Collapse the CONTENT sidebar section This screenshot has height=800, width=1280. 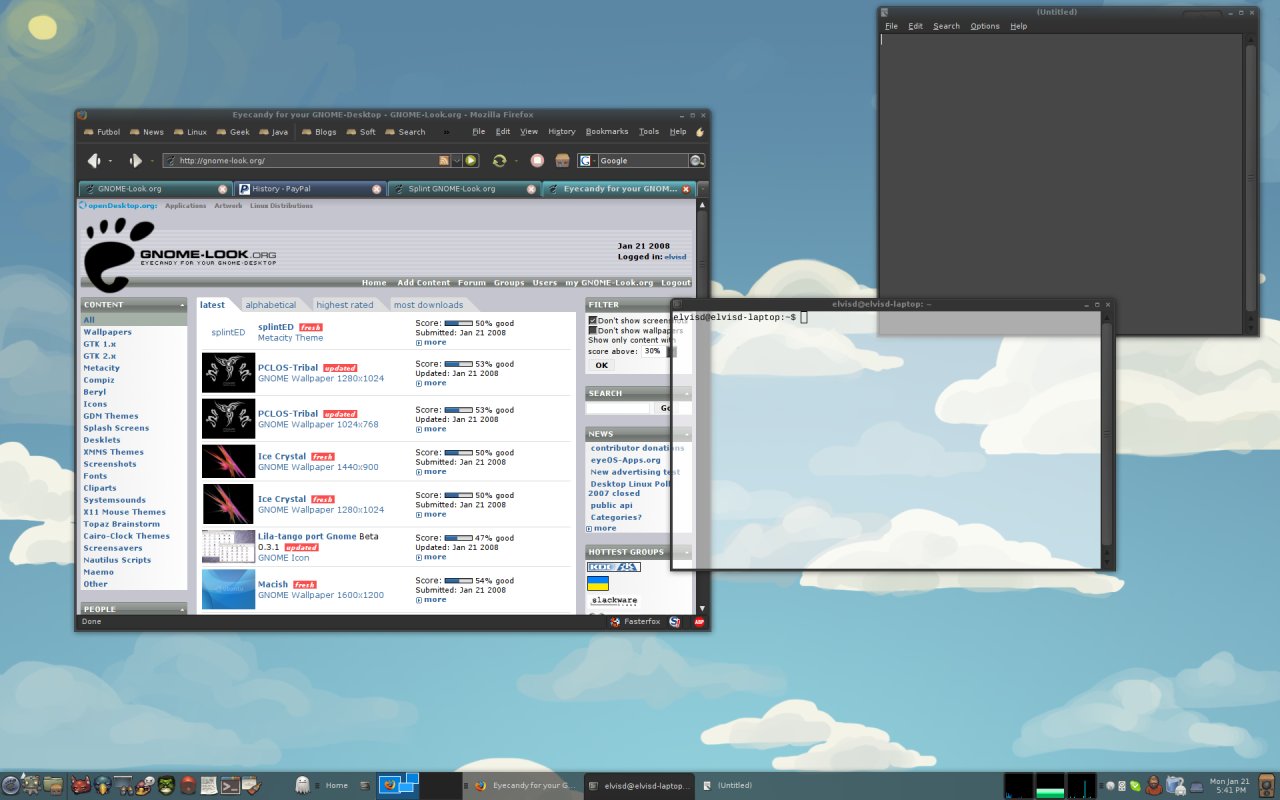pos(182,304)
